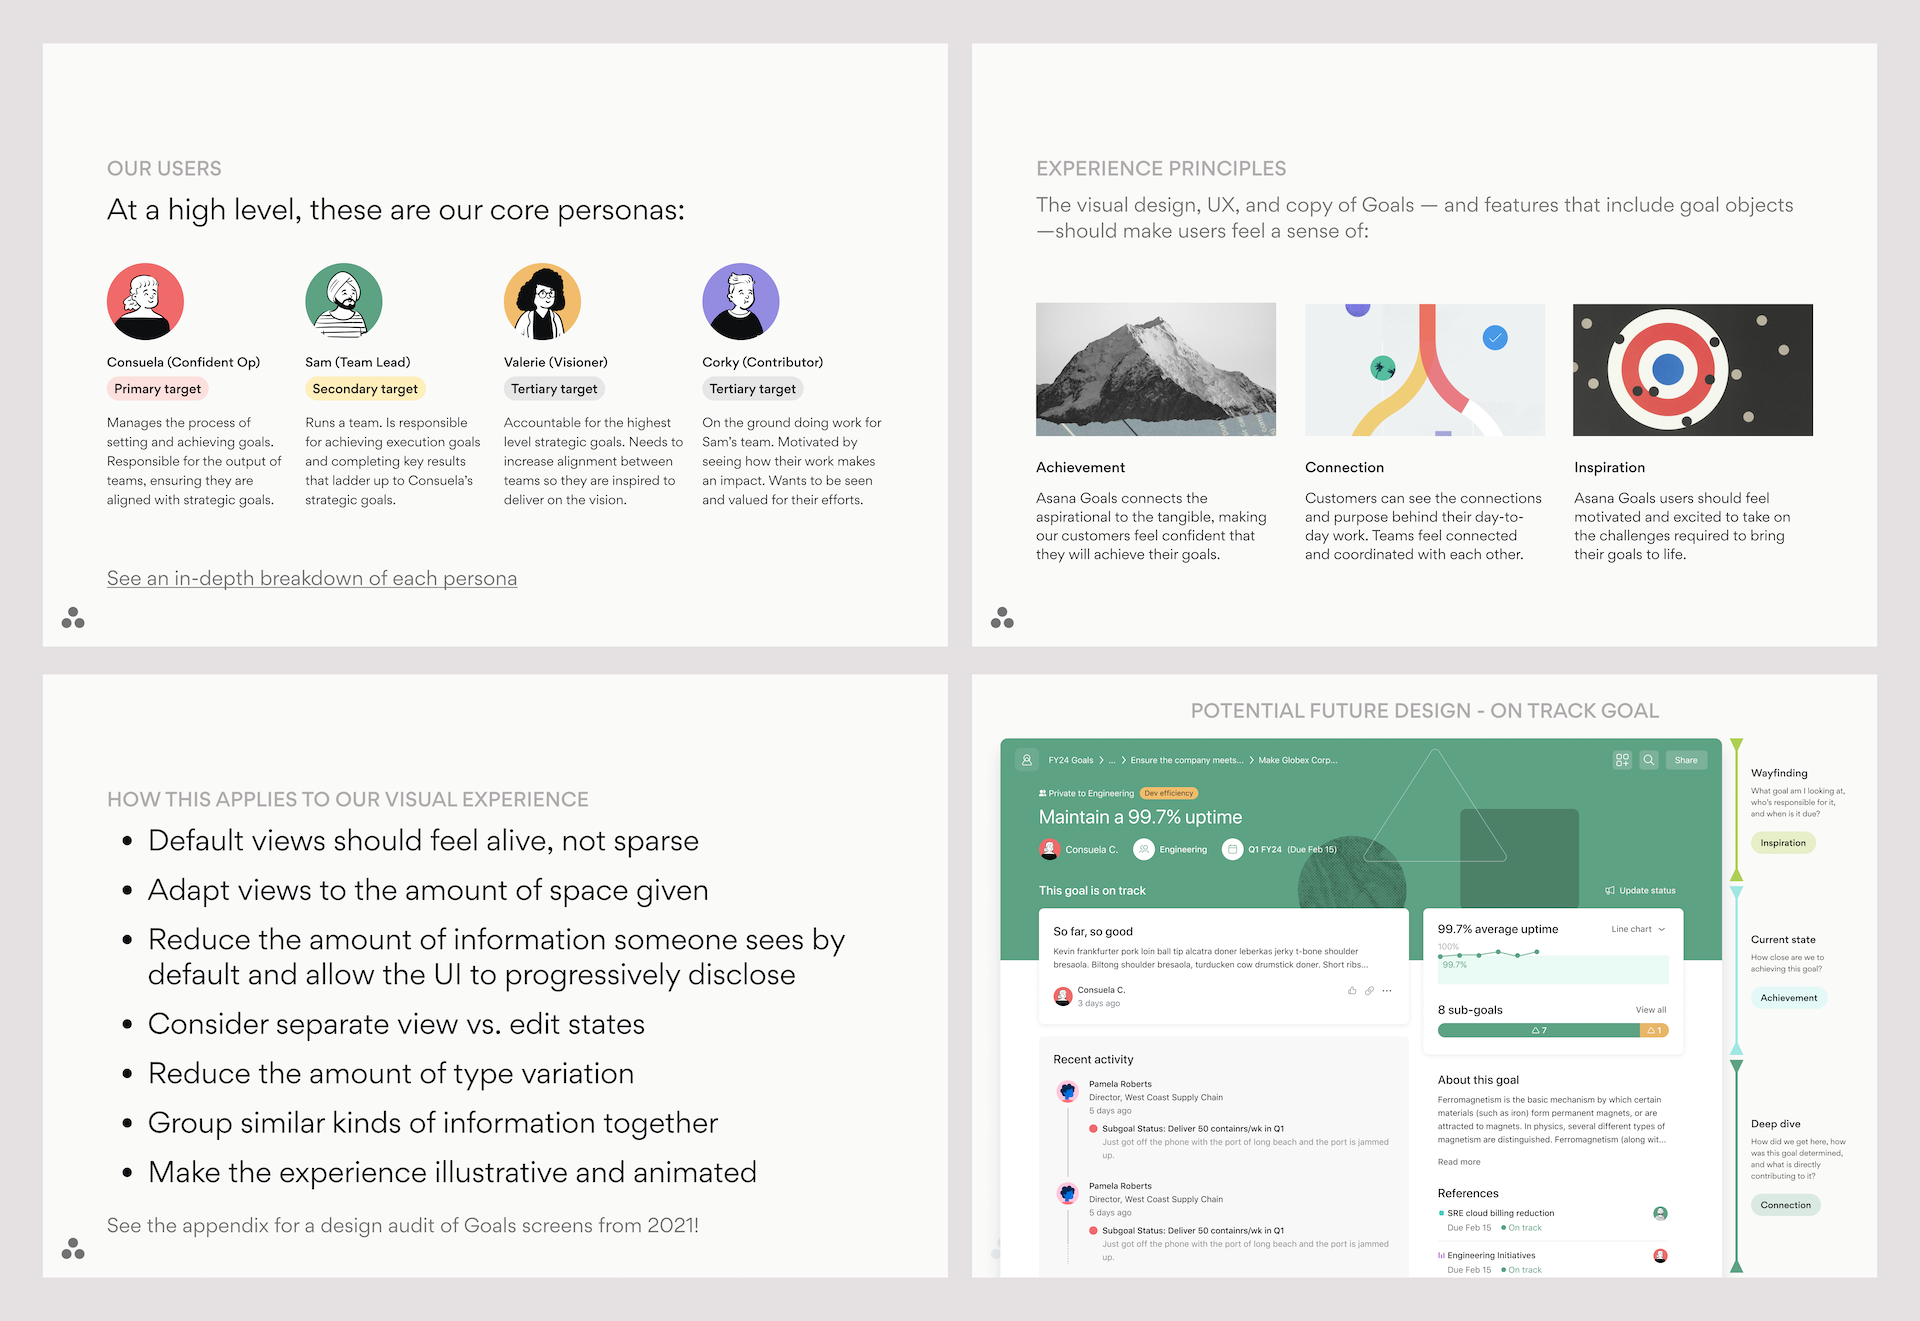Click first Pamela Roberts activity avatar
Screen dimensions: 1920x1321
point(1067,1091)
